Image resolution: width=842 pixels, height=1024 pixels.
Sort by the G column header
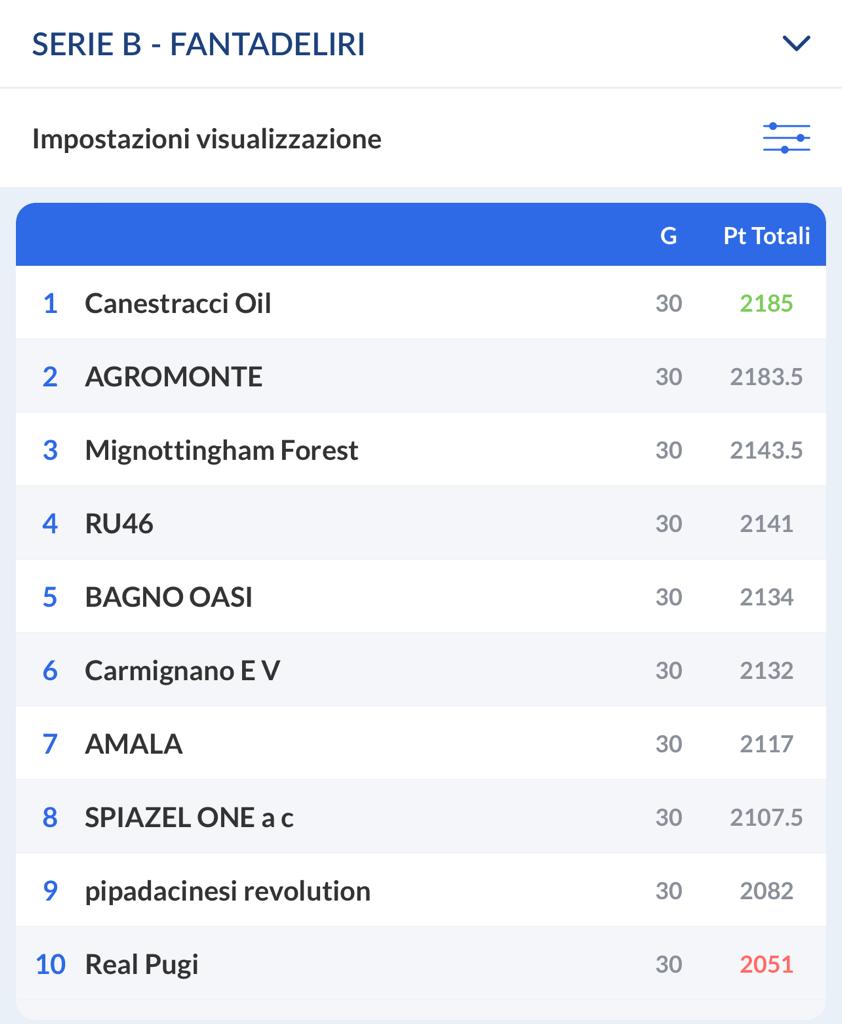point(668,235)
